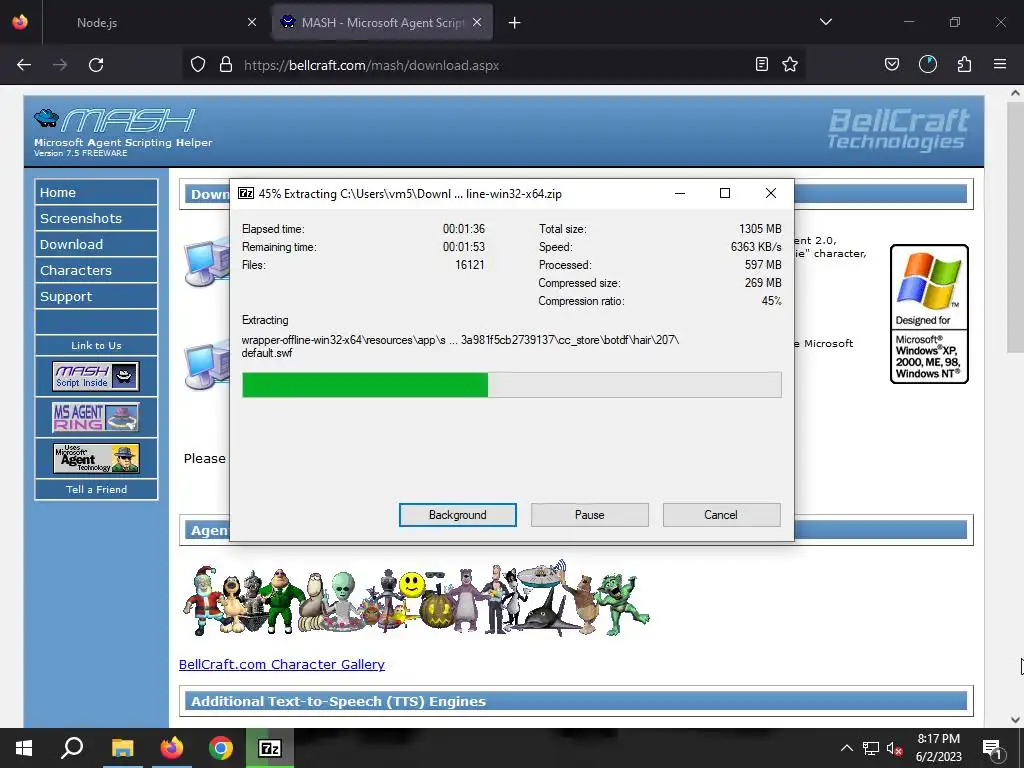The width and height of the screenshot is (1024, 768).
Task: Click the Additional Text-to-Speech Engines heading
Action: 338,701
